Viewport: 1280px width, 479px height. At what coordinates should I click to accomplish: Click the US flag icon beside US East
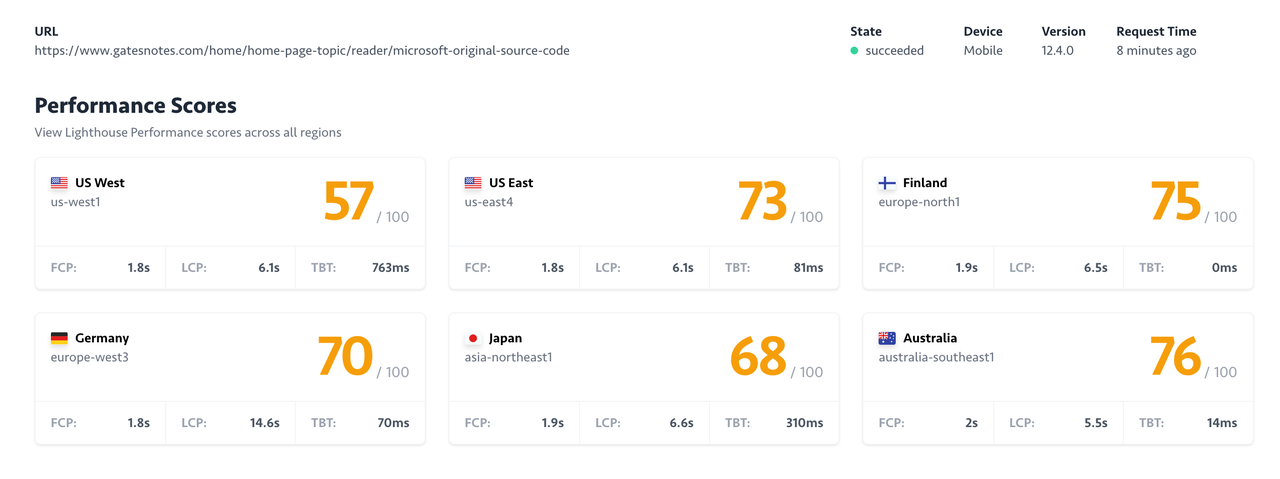(x=473, y=183)
